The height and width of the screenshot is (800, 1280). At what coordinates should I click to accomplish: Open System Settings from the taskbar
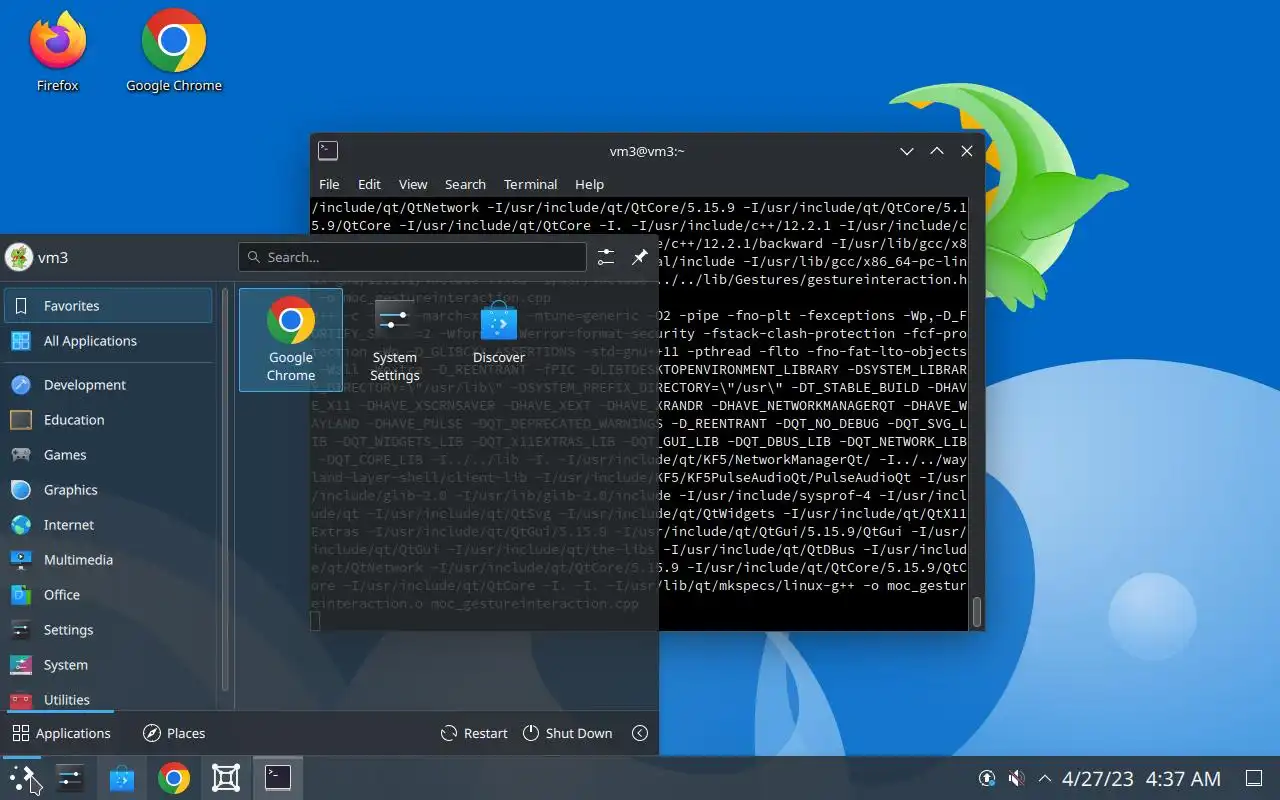tap(70, 778)
